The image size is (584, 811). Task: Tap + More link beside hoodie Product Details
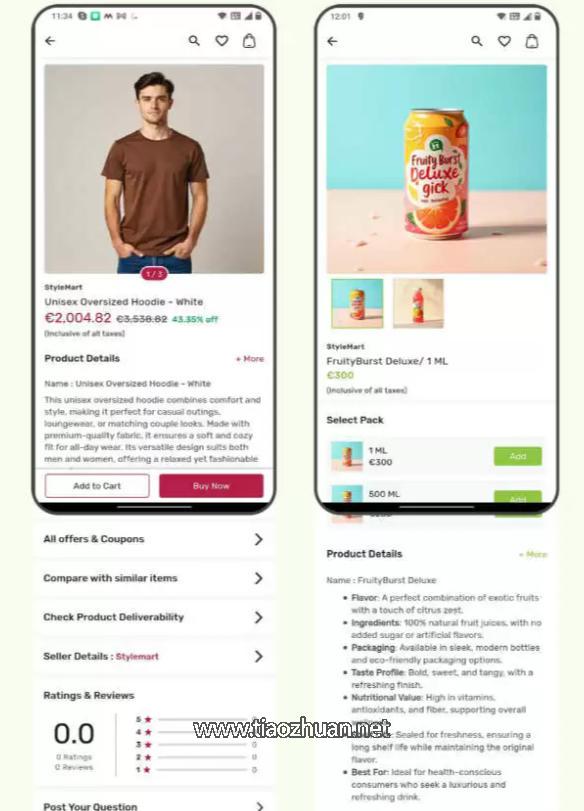point(250,358)
